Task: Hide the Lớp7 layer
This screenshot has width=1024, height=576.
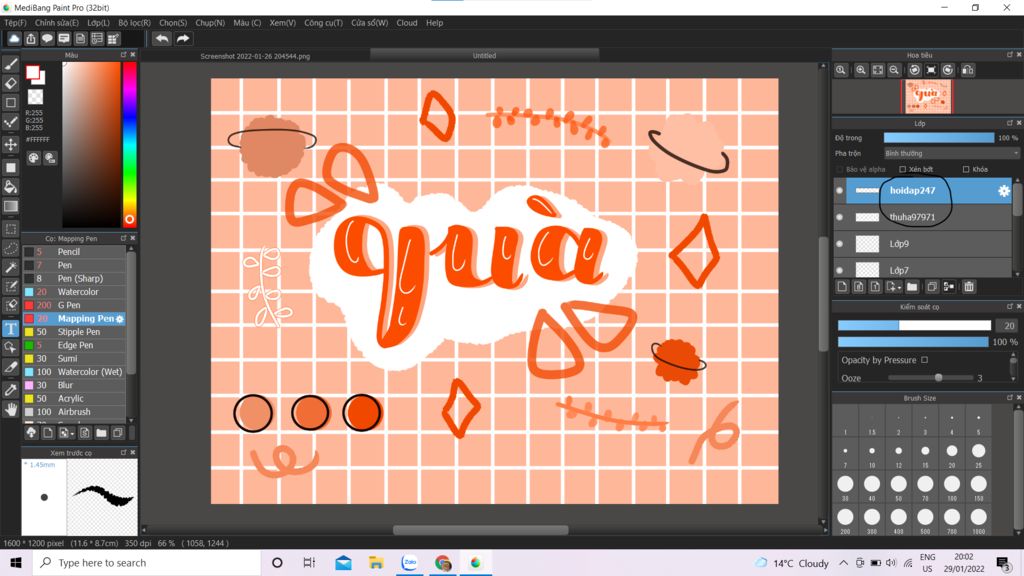Action: [839, 270]
